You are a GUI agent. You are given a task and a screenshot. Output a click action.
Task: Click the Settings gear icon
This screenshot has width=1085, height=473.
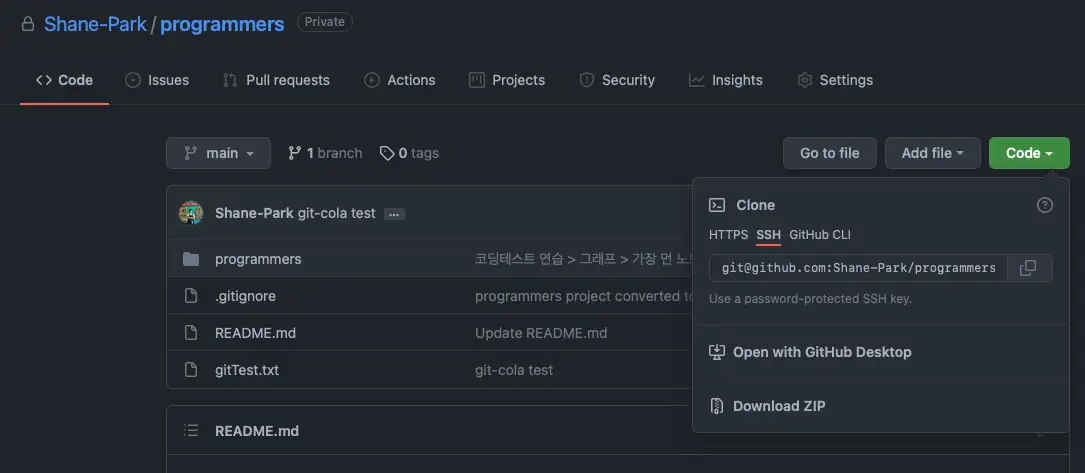point(804,80)
